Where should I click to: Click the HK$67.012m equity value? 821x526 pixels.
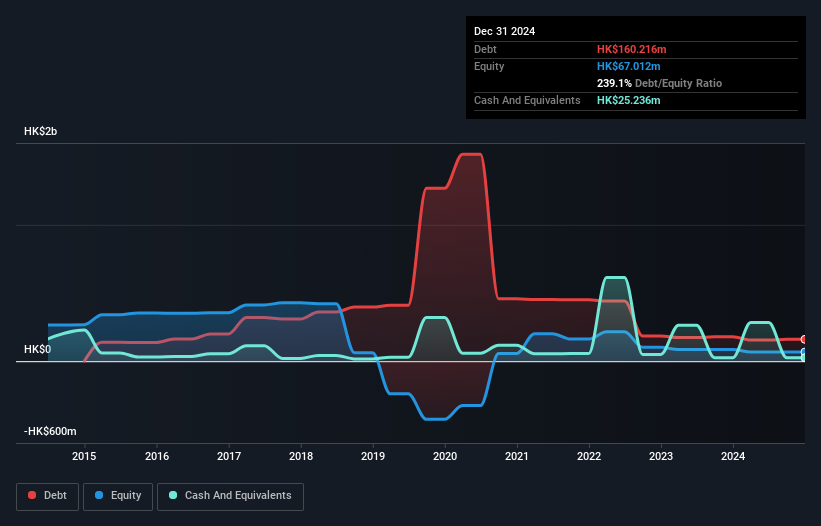click(628, 66)
